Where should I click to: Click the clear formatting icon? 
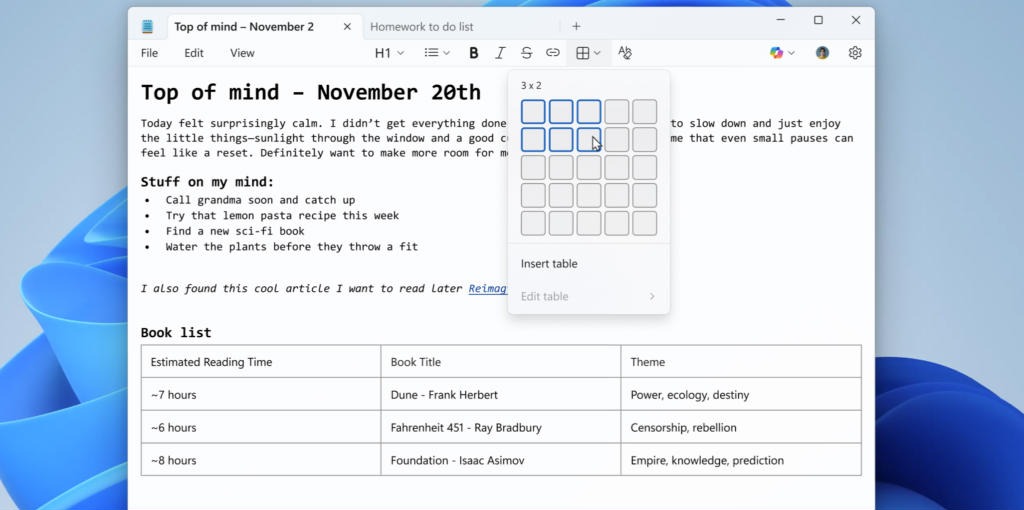pos(625,53)
